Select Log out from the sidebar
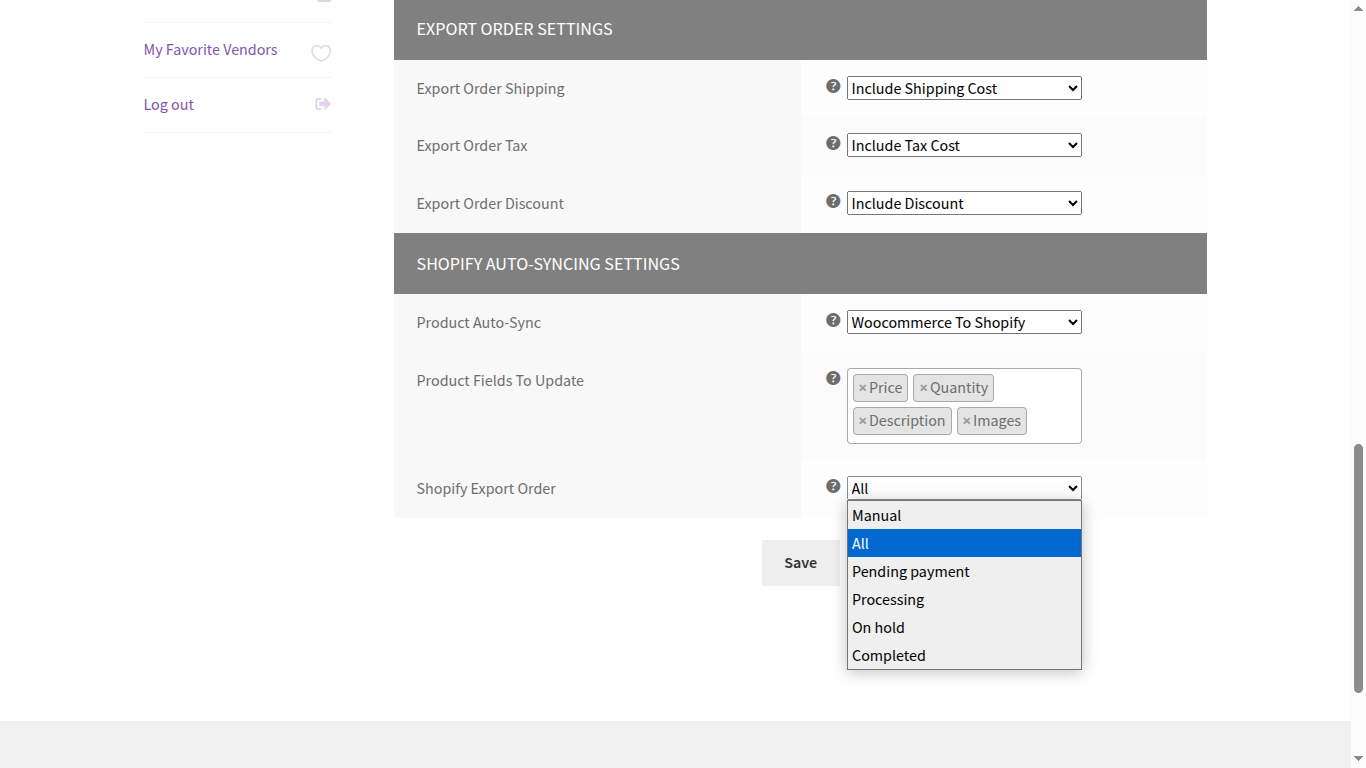1366x768 pixels. click(168, 104)
